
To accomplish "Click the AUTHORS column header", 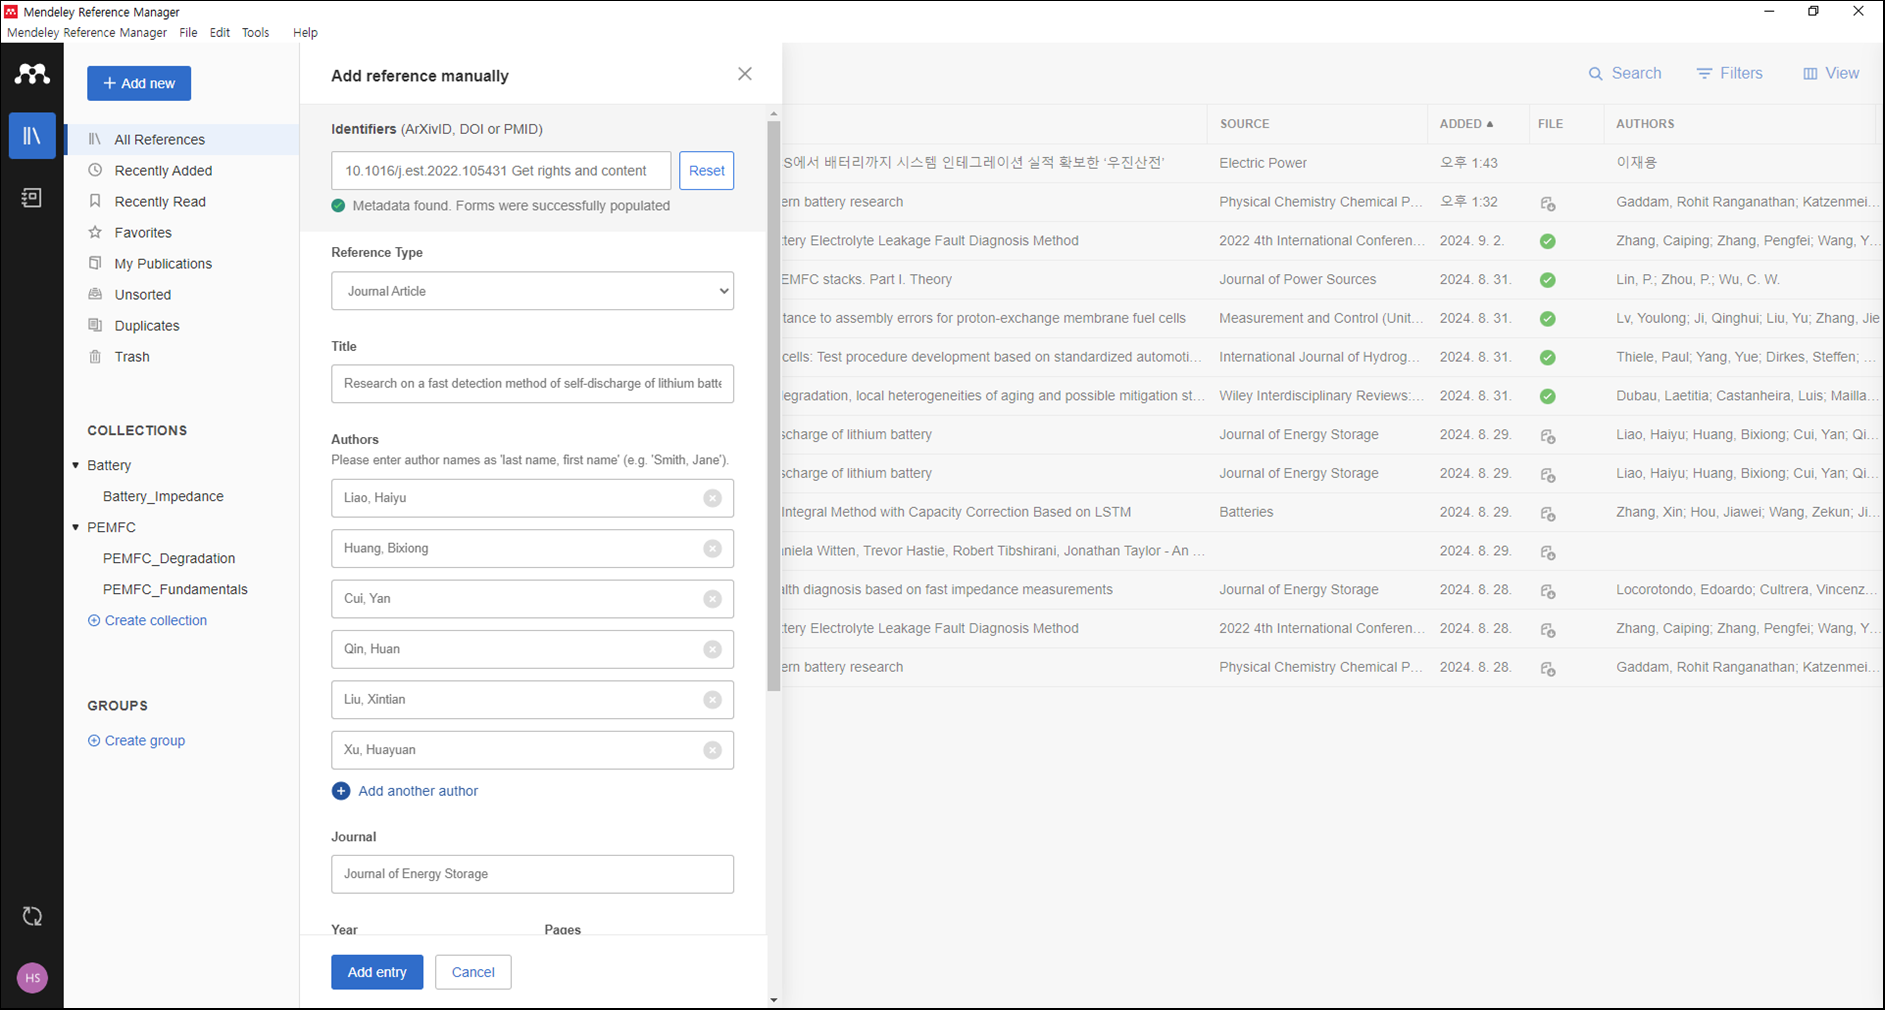I will [x=1645, y=124].
